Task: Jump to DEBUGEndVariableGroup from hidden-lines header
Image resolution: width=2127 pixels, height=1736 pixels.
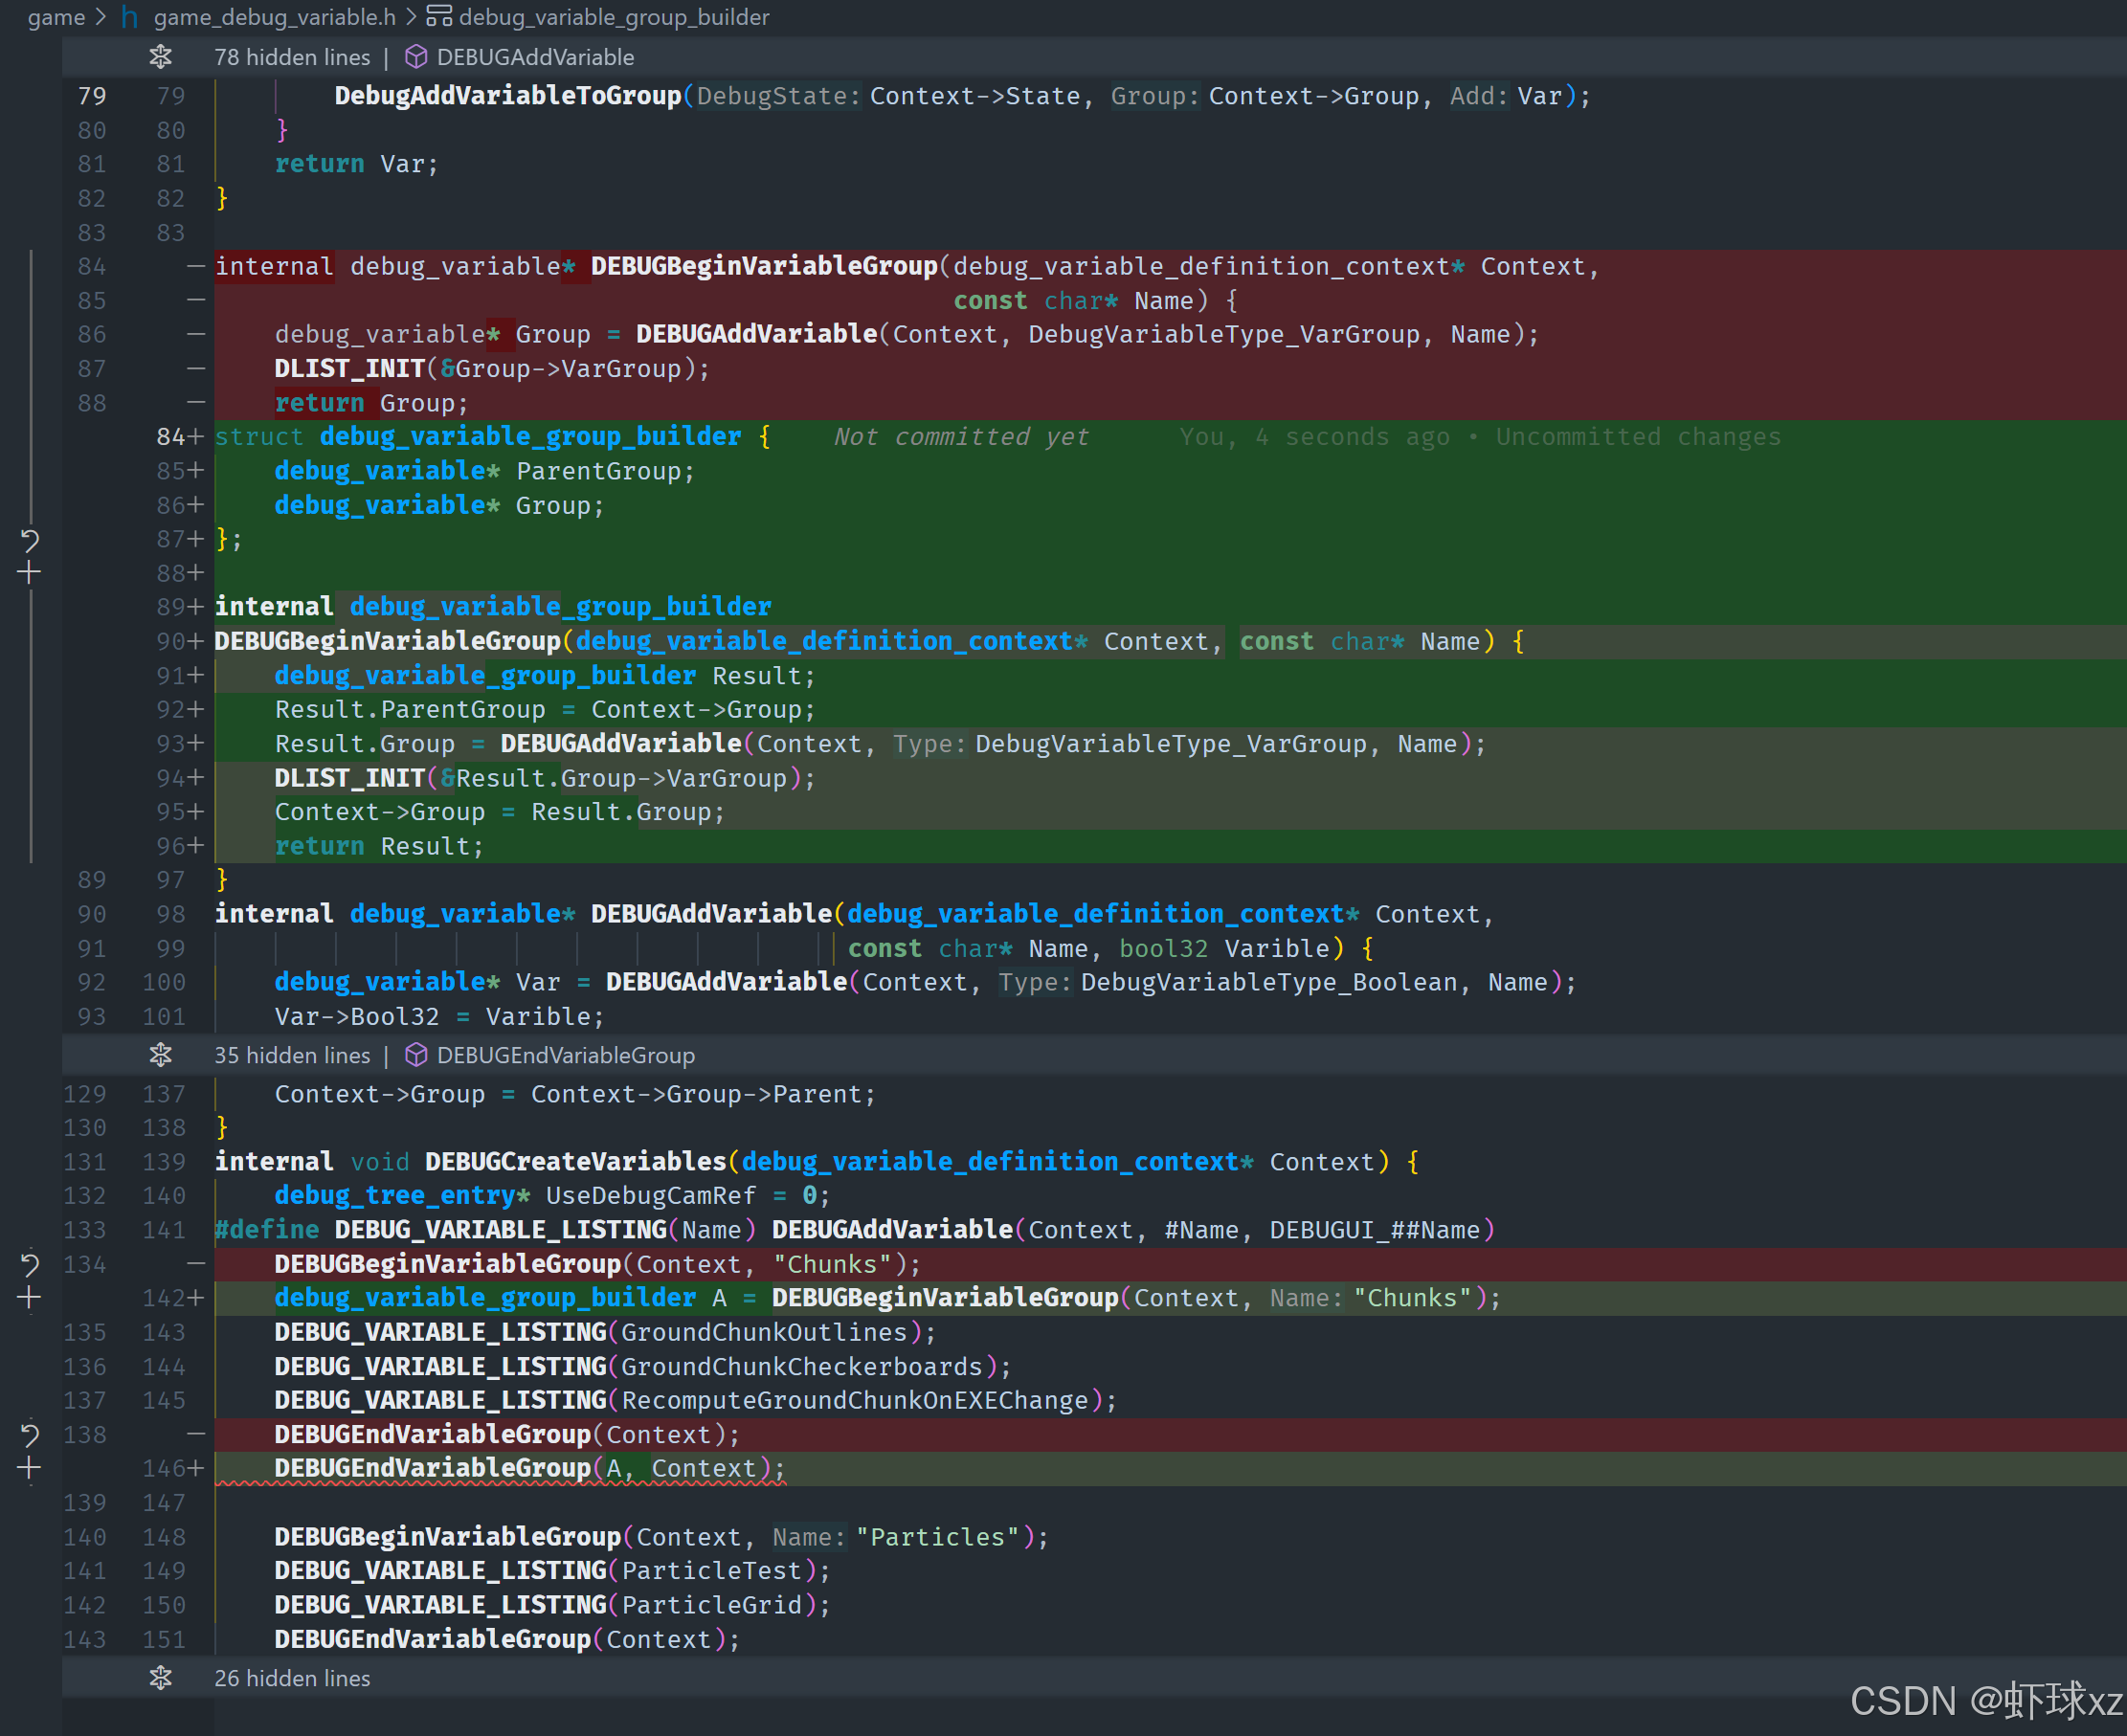Action: [x=565, y=1055]
